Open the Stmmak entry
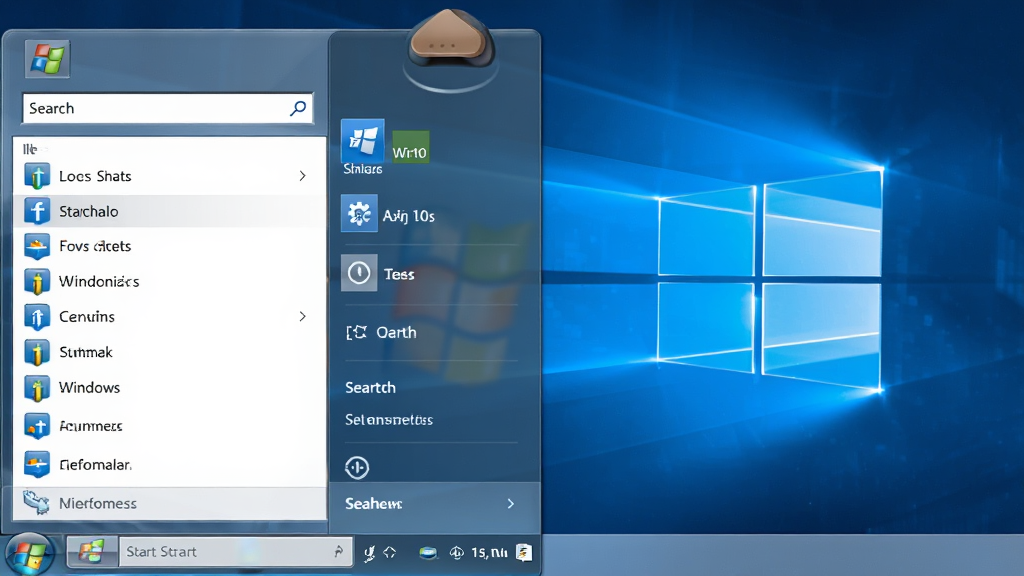 (x=170, y=352)
